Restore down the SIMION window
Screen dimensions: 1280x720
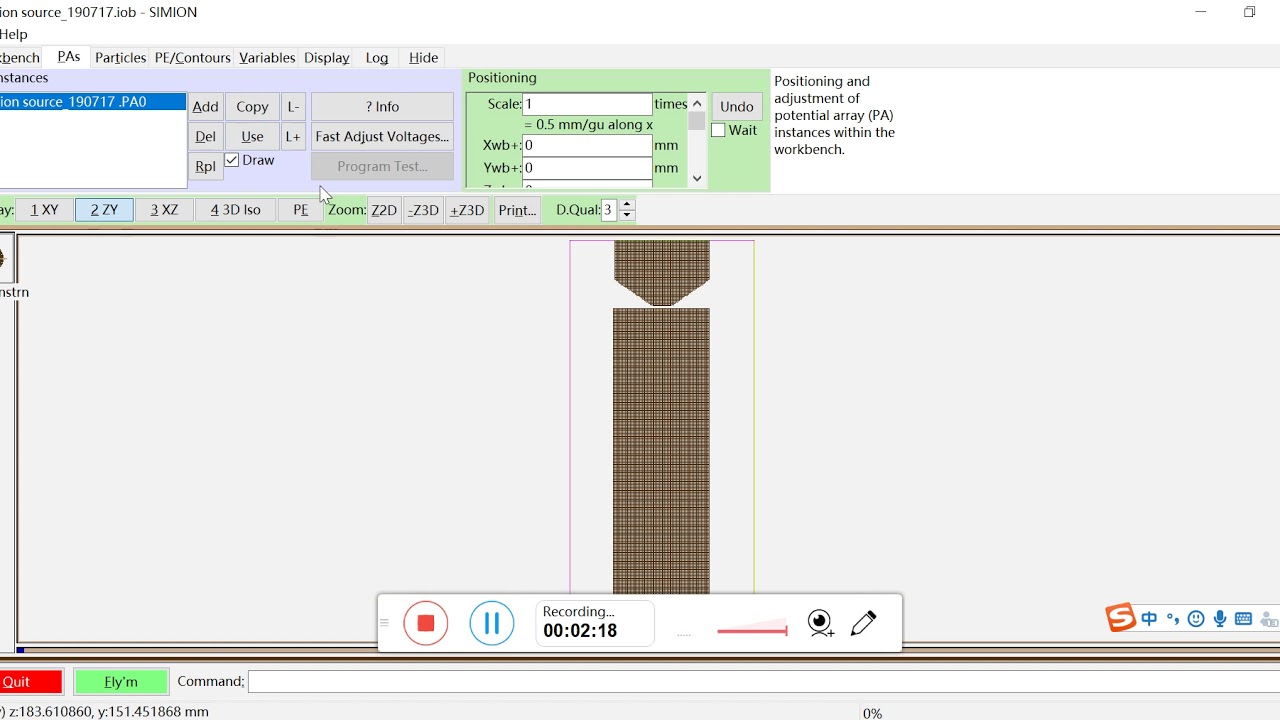[x=1250, y=12]
